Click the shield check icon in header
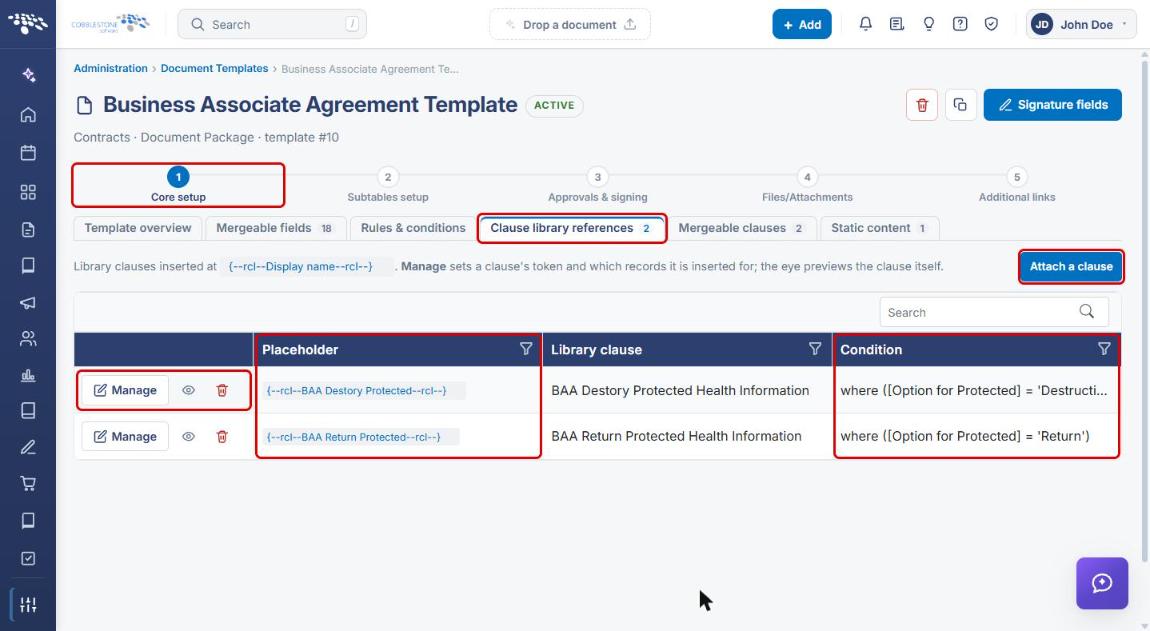The image size is (1150, 631). pyautogui.click(x=991, y=24)
